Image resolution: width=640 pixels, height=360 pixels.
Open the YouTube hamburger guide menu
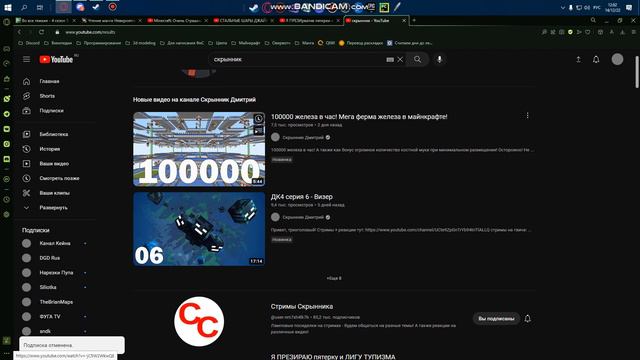coord(27,60)
